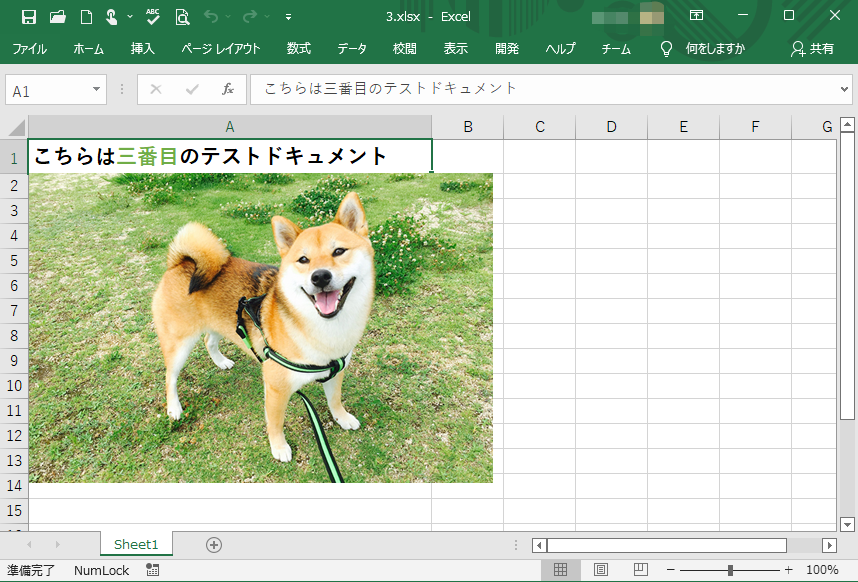This screenshot has height=582, width=858.
Task: Click the Undo icon
Action: click(211, 16)
